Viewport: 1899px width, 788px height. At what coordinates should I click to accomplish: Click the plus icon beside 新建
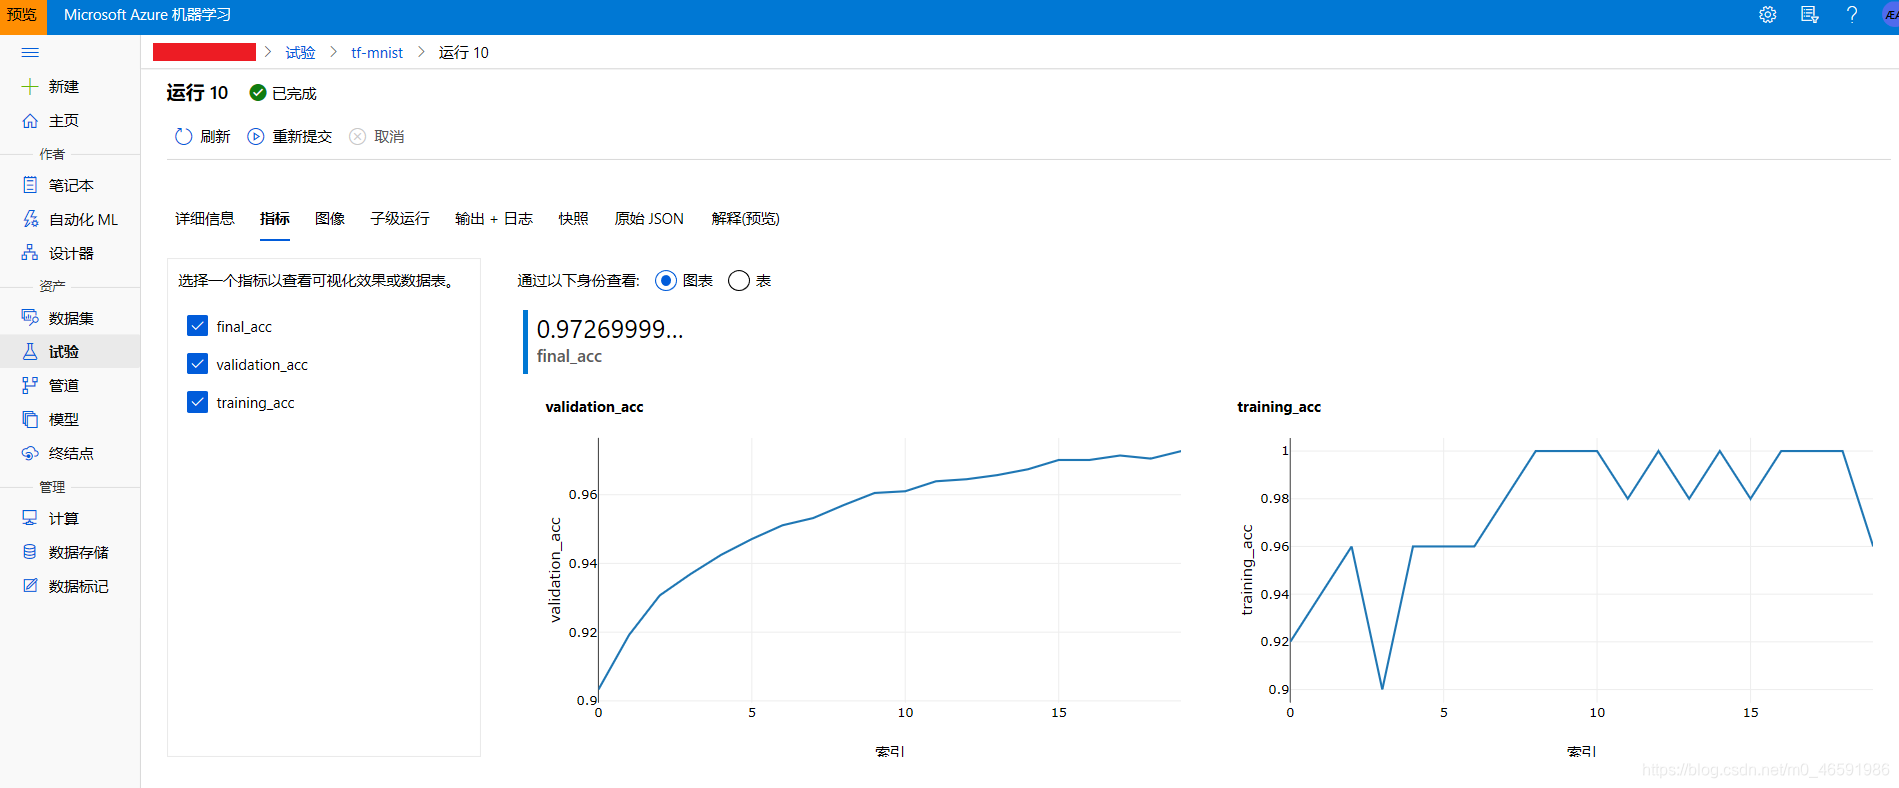click(x=30, y=86)
